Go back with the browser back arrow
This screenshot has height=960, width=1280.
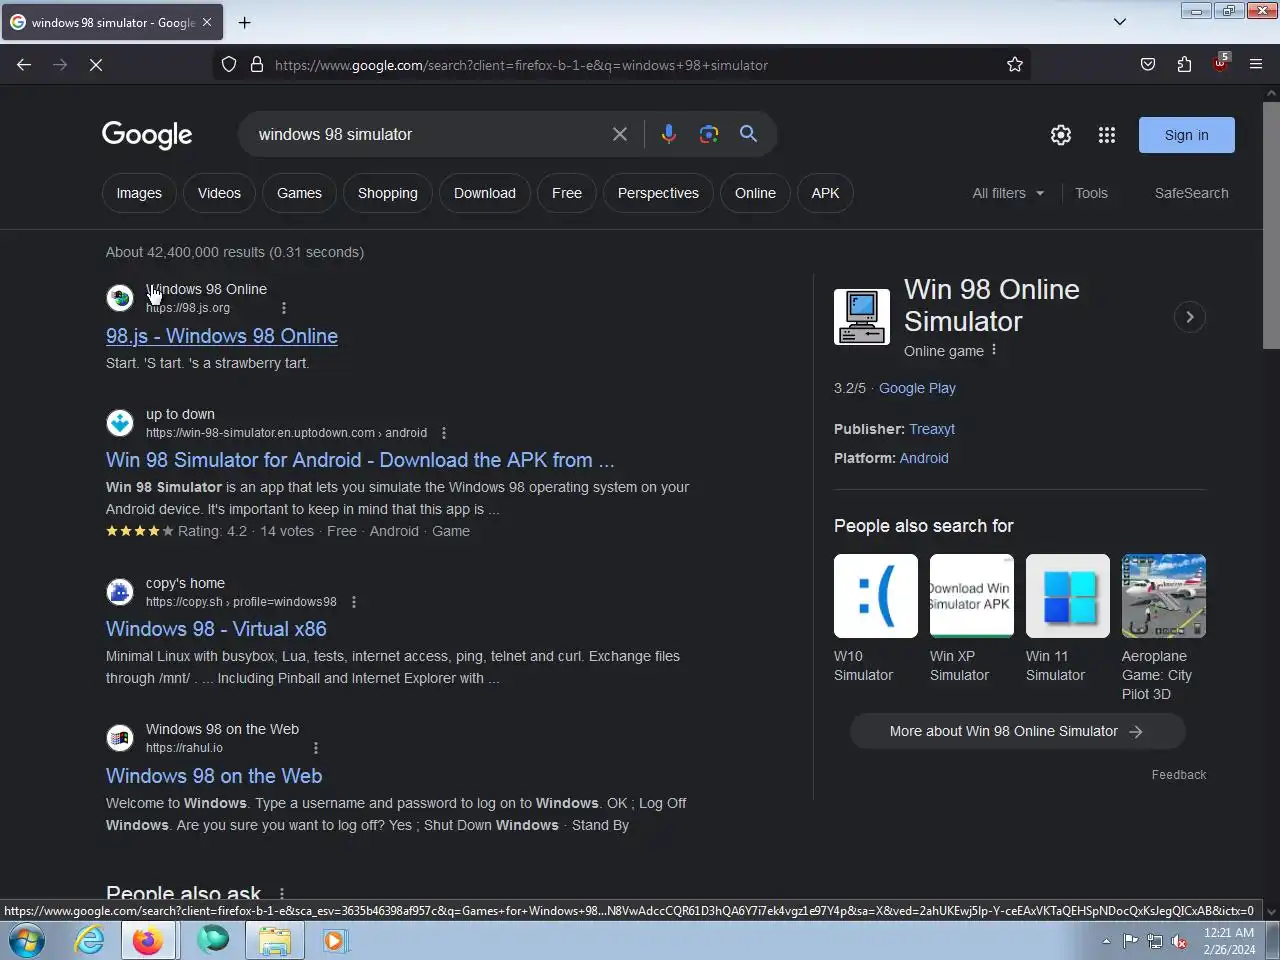24,65
